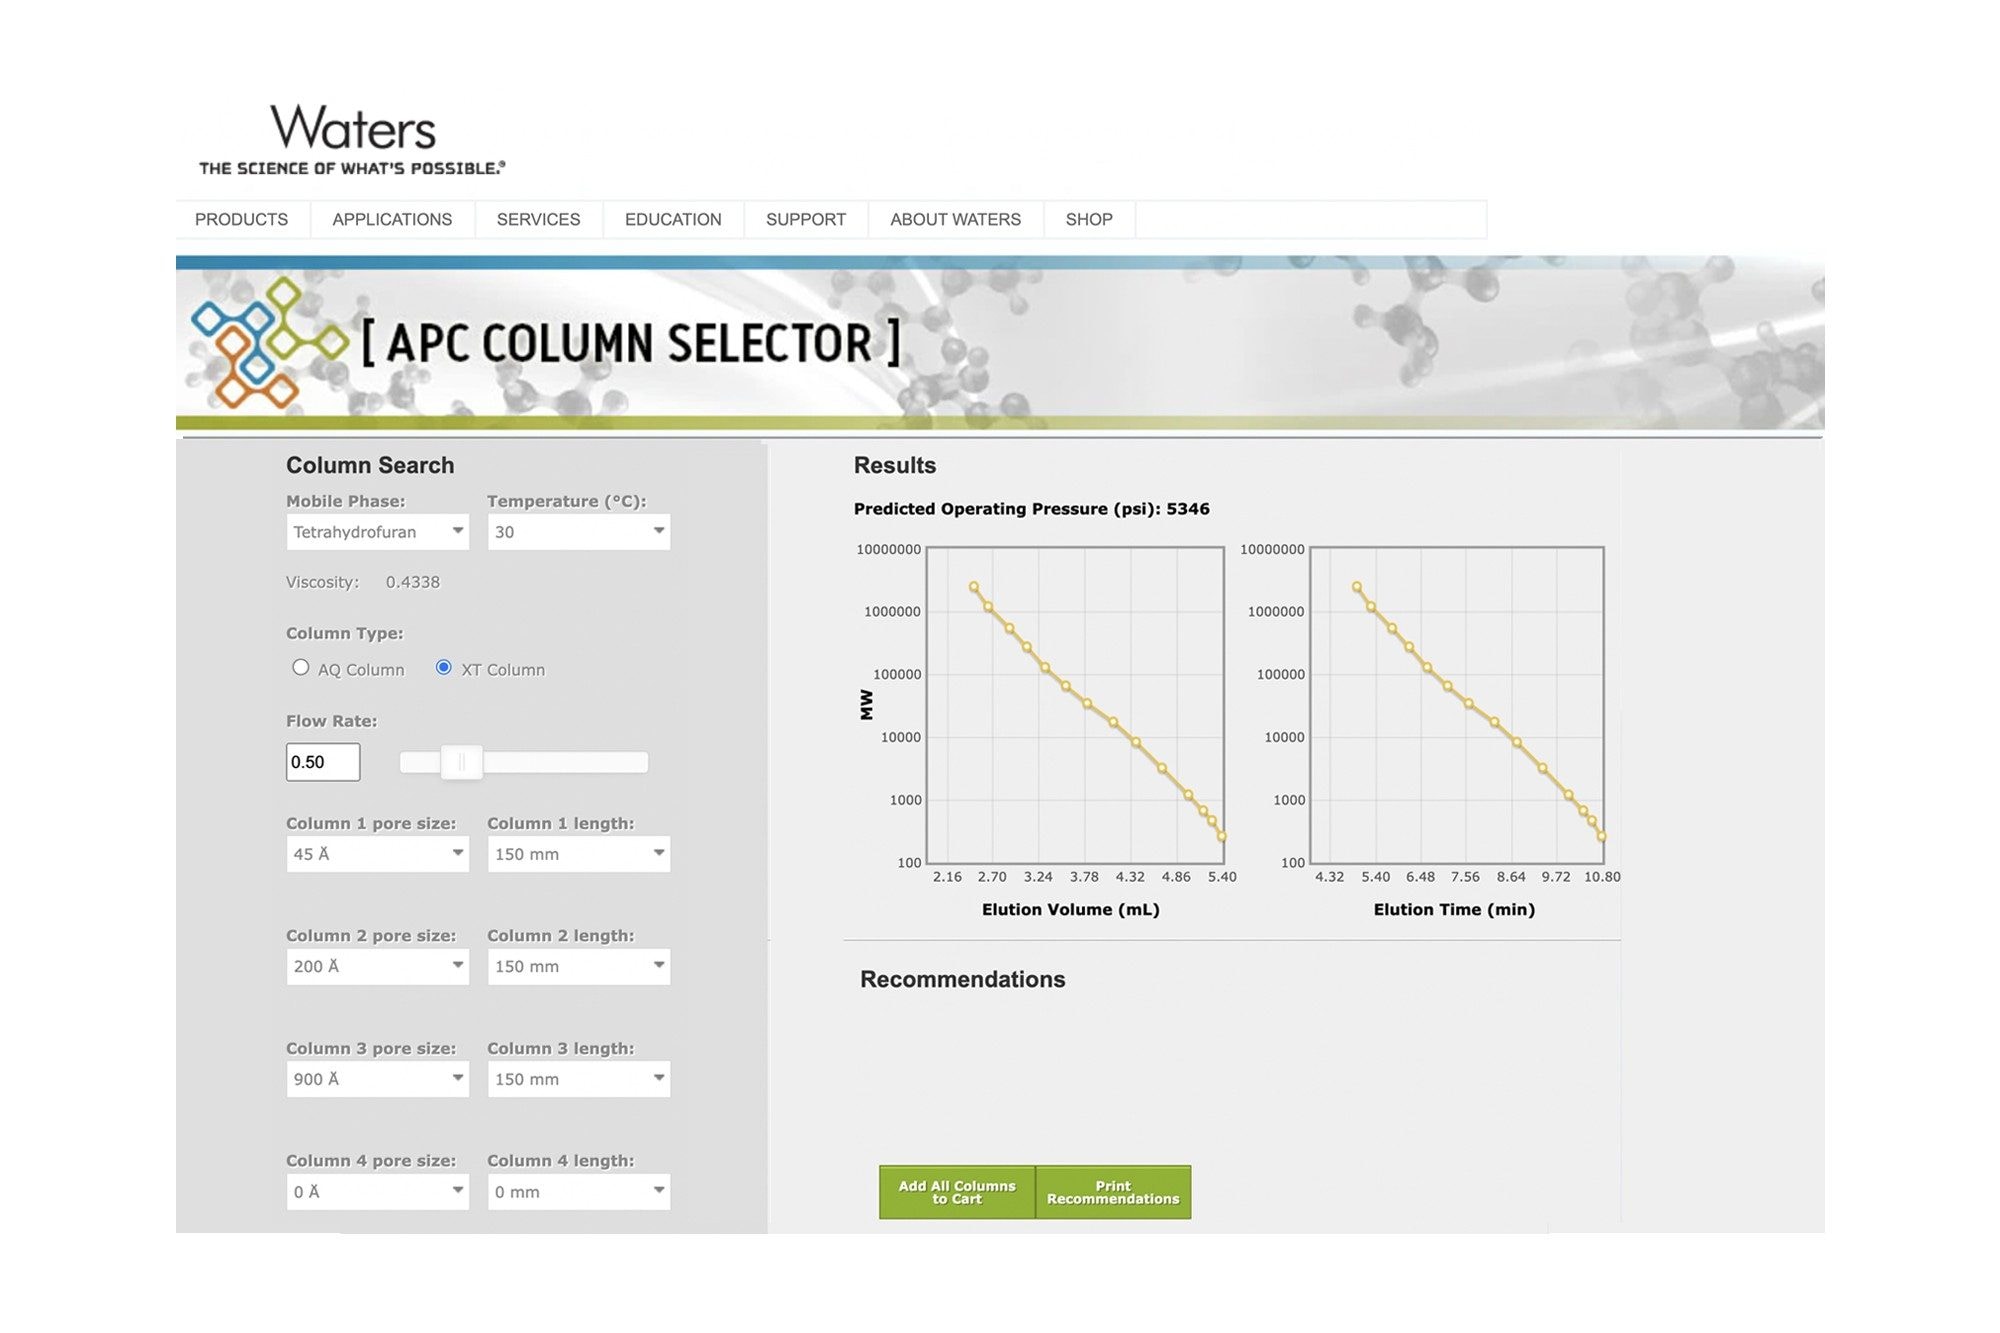Screen dimensions: 2000x1333
Task: Open the SHOP menu
Action: 1089,219
